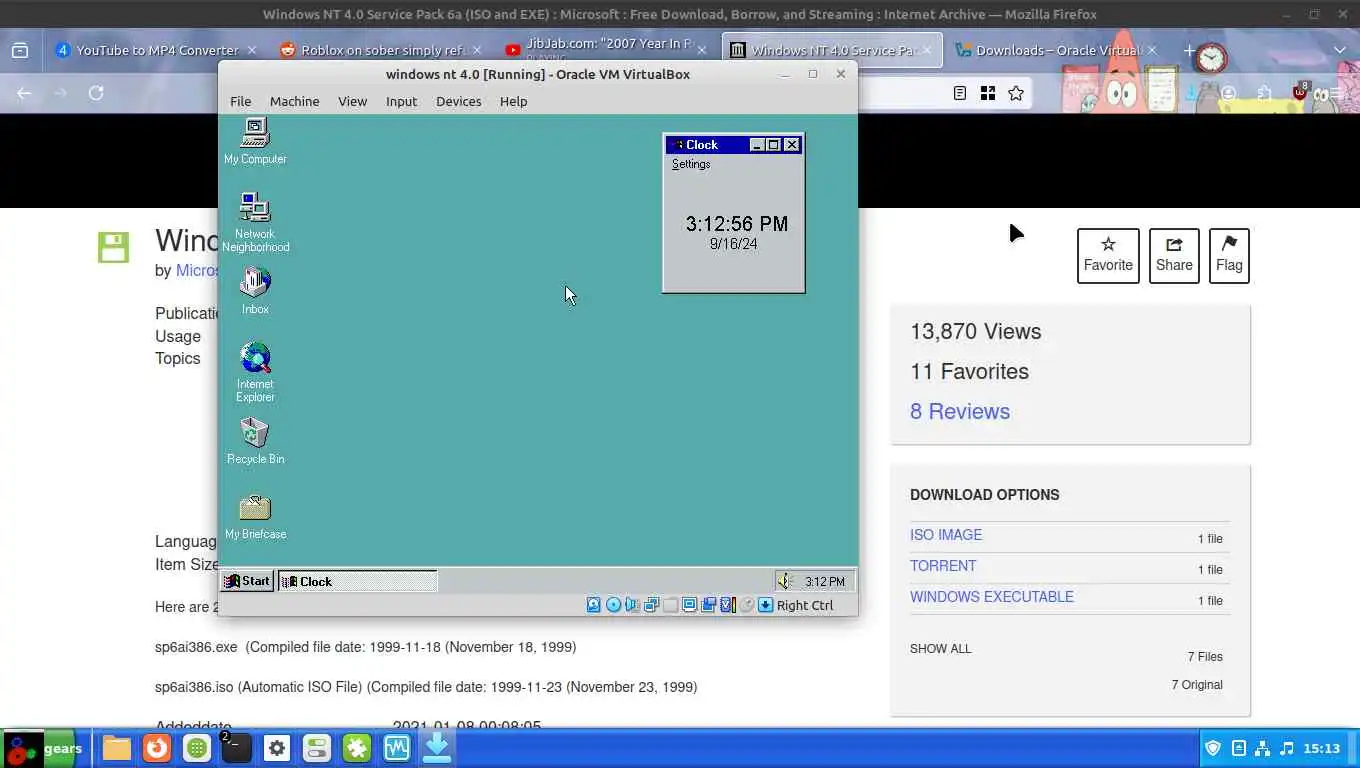Screen dimensions: 1360x768
Task: Close the Downloads Oracle VirtualBox tab
Action: click(x=1151, y=50)
